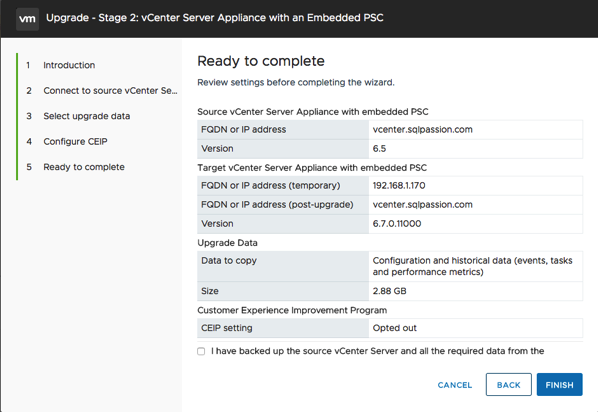
Task: Click the VMware vm logo icon
Action: pyautogui.click(x=27, y=18)
